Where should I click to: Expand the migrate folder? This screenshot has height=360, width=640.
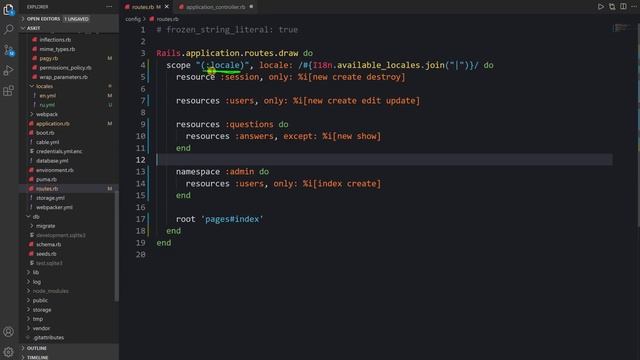(x=45, y=226)
